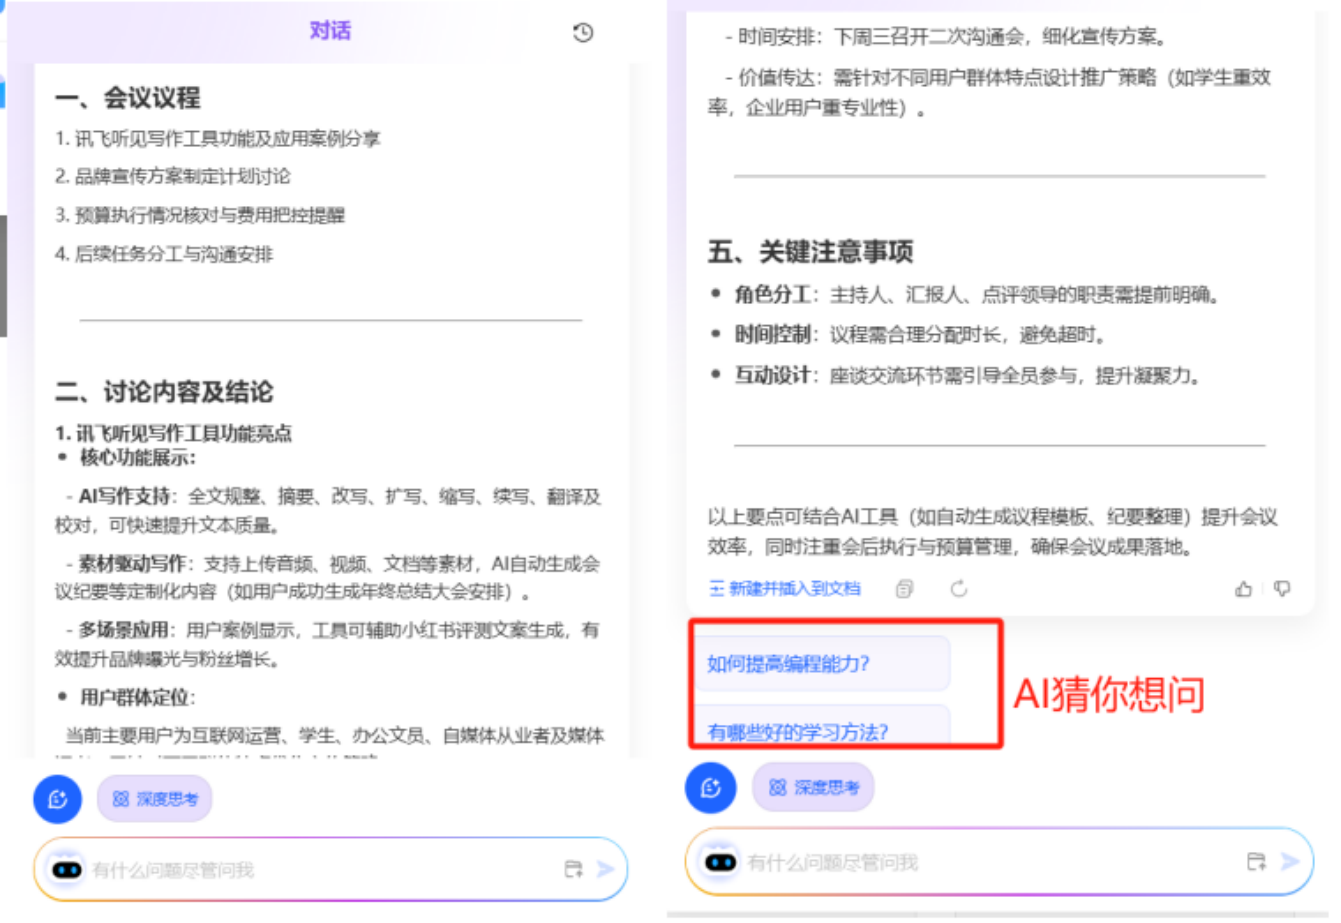Click attach icon in 对话 panel input box
This screenshot has width=1341, height=923.
pos(573,869)
